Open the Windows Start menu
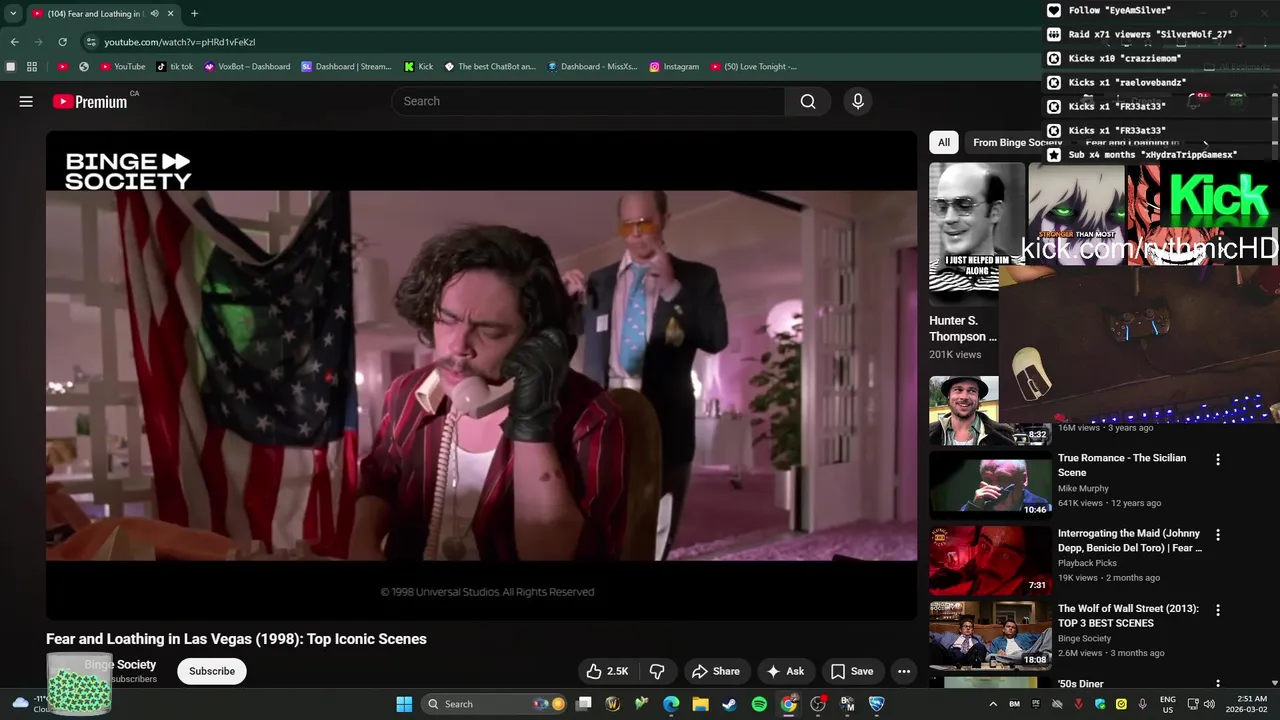This screenshot has width=1280, height=720. [x=404, y=704]
